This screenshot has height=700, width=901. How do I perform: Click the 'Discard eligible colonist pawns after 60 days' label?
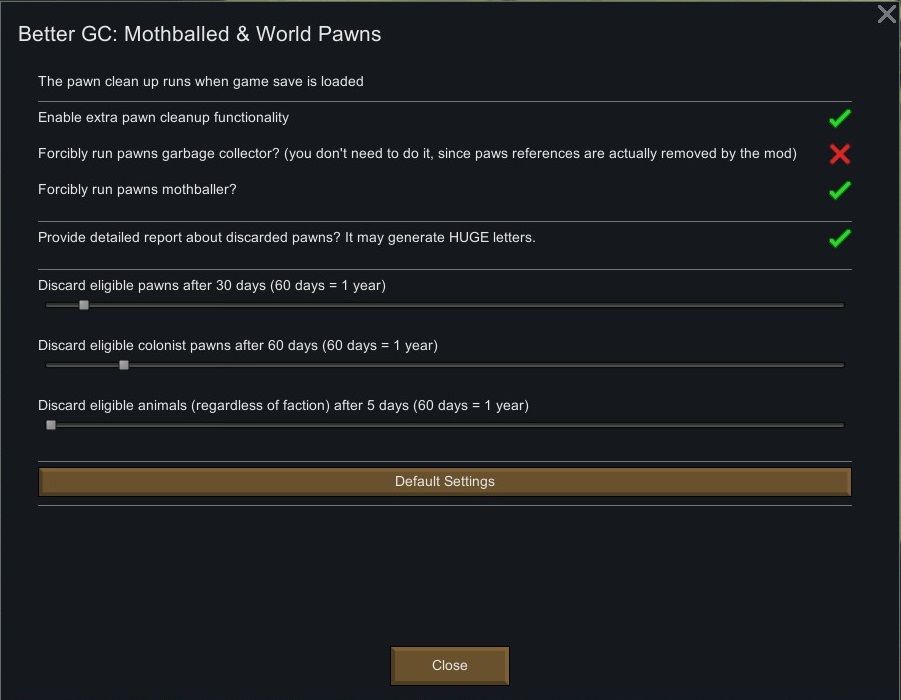tap(237, 346)
